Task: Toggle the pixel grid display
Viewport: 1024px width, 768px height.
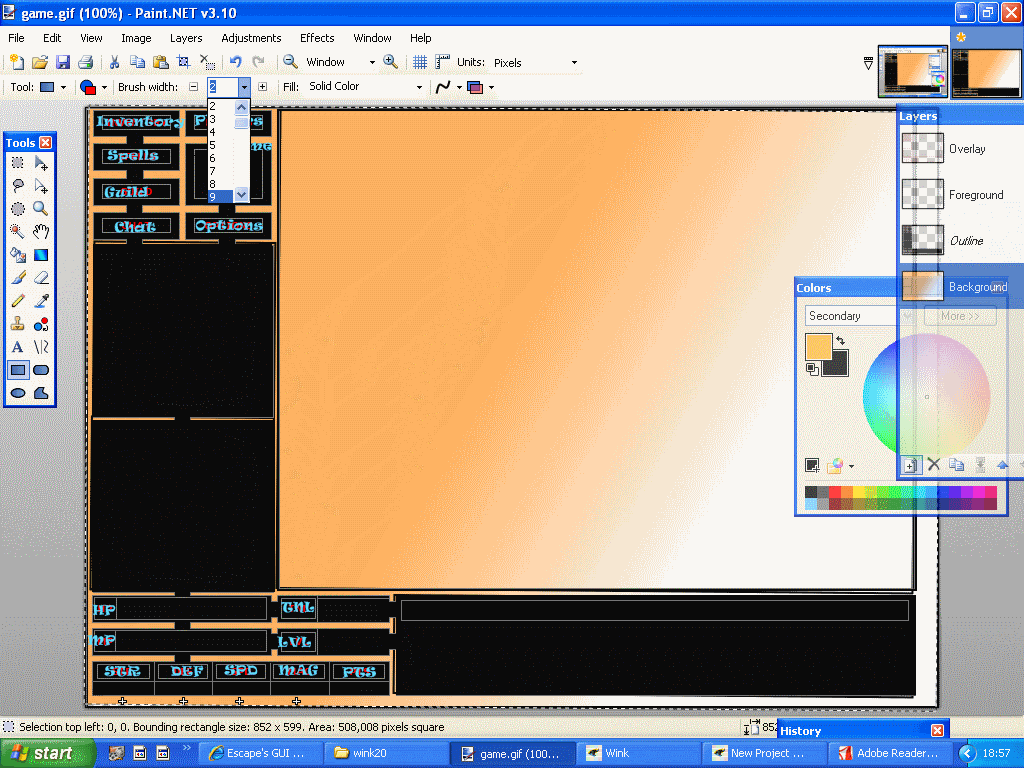Action: [x=420, y=62]
